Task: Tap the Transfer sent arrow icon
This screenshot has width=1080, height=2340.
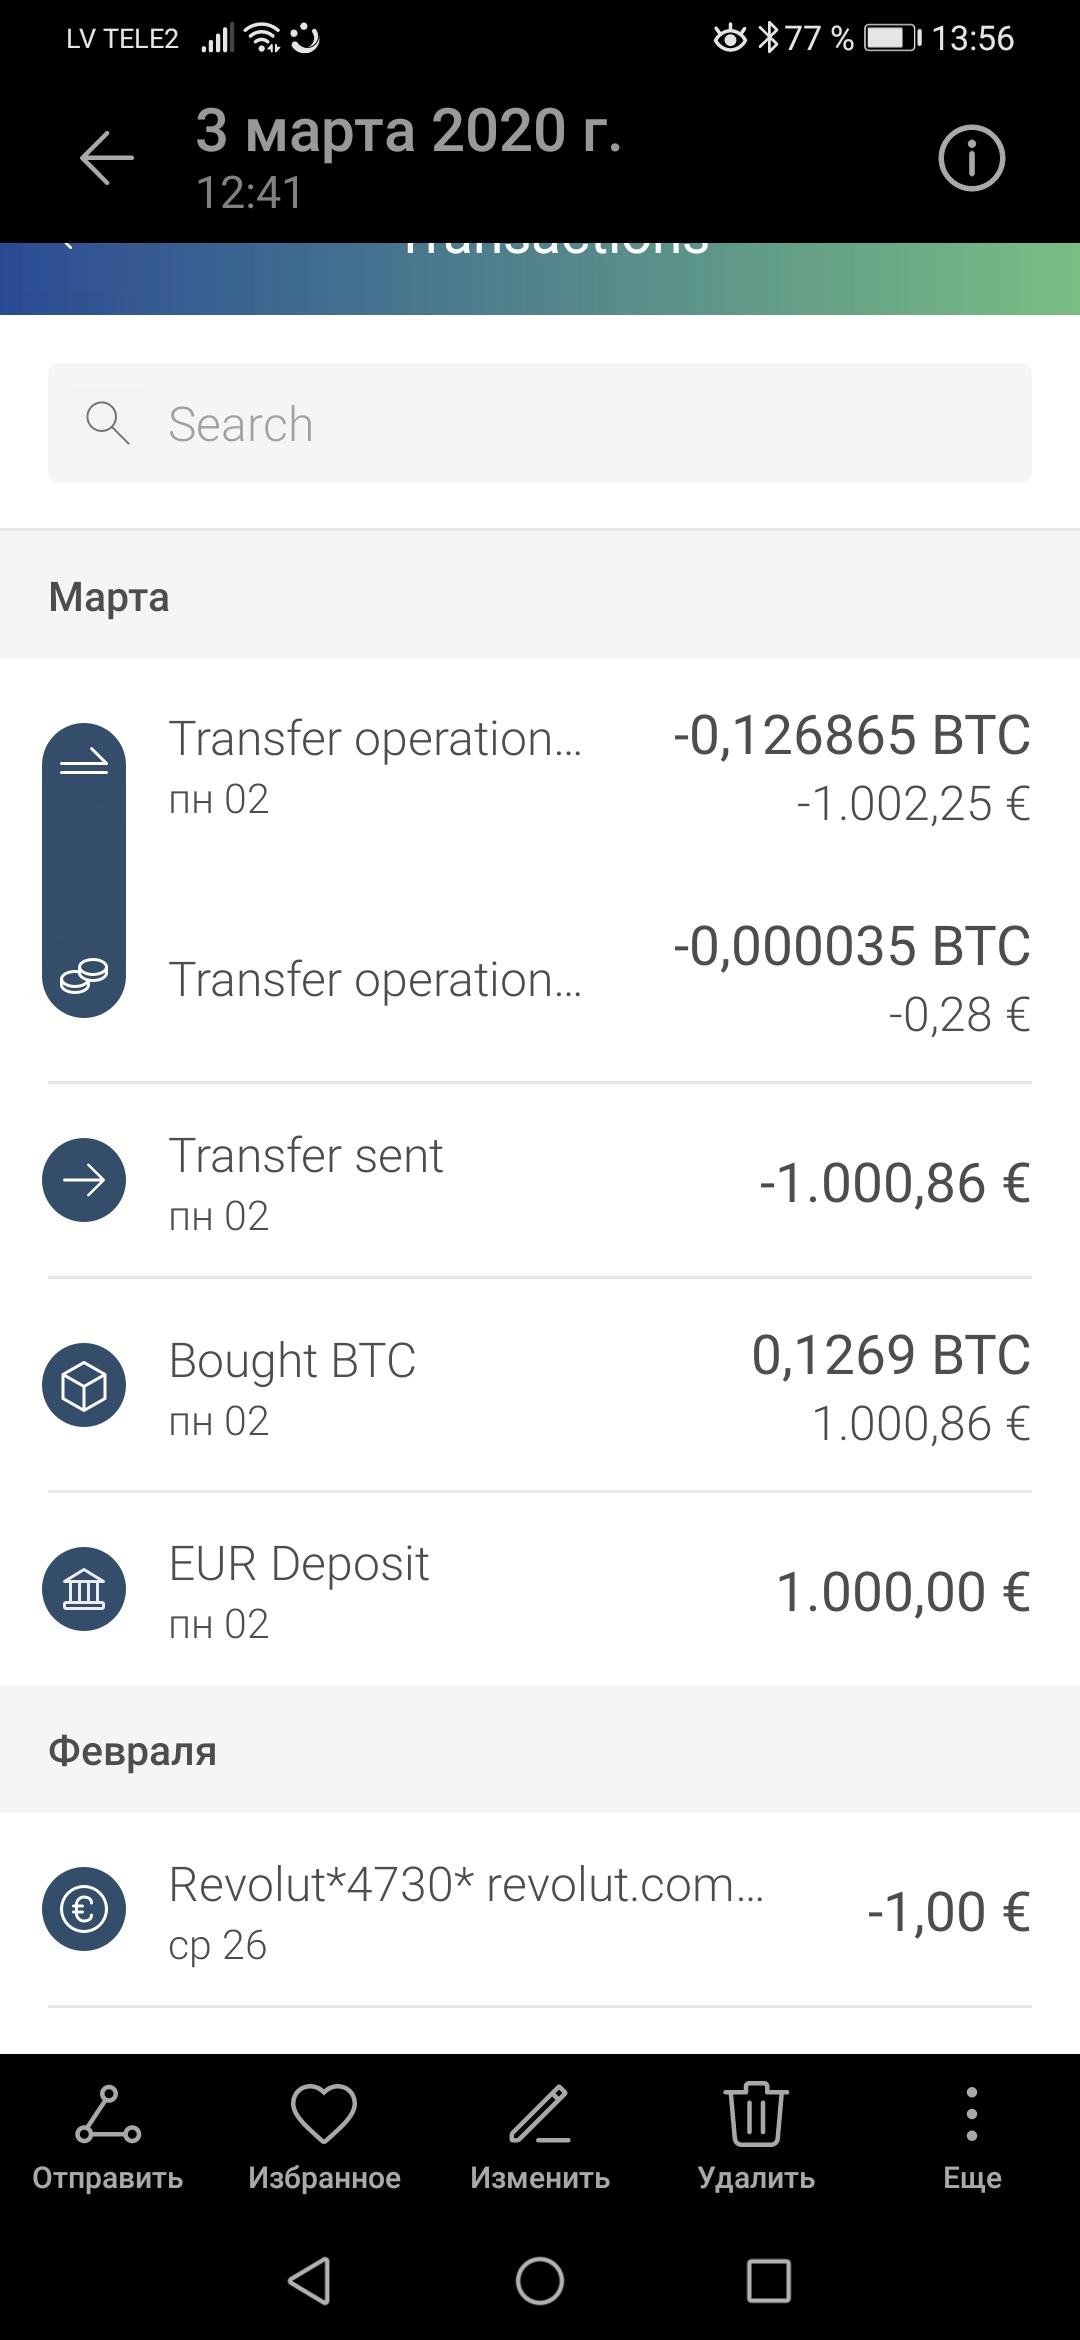Action: [84, 1180]
